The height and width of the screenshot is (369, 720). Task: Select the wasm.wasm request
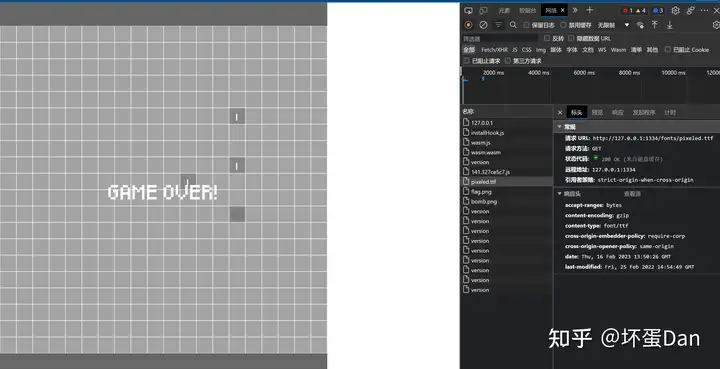click(x=507, y=152)
